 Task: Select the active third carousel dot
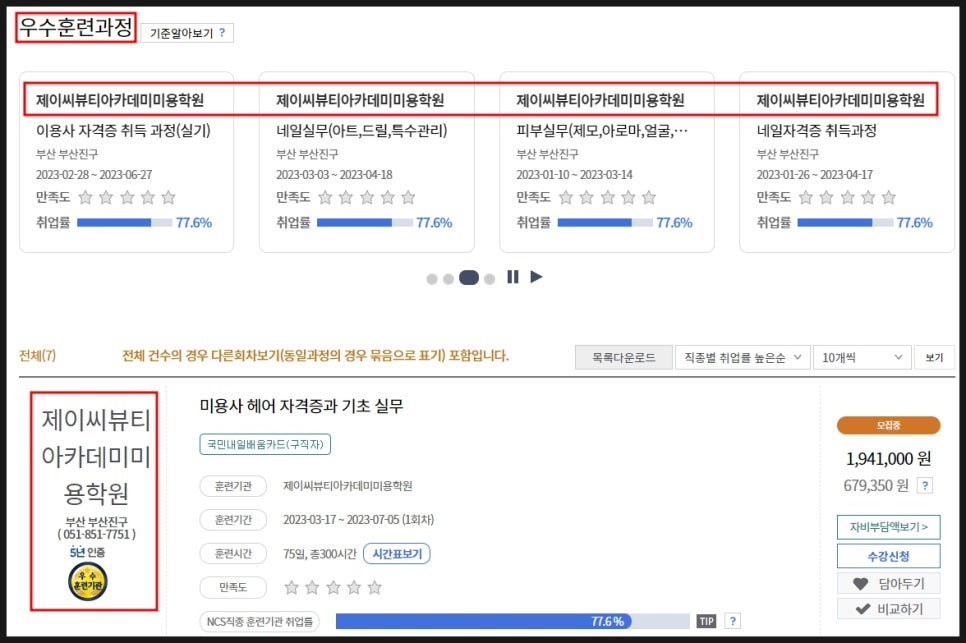coord(469,278)
